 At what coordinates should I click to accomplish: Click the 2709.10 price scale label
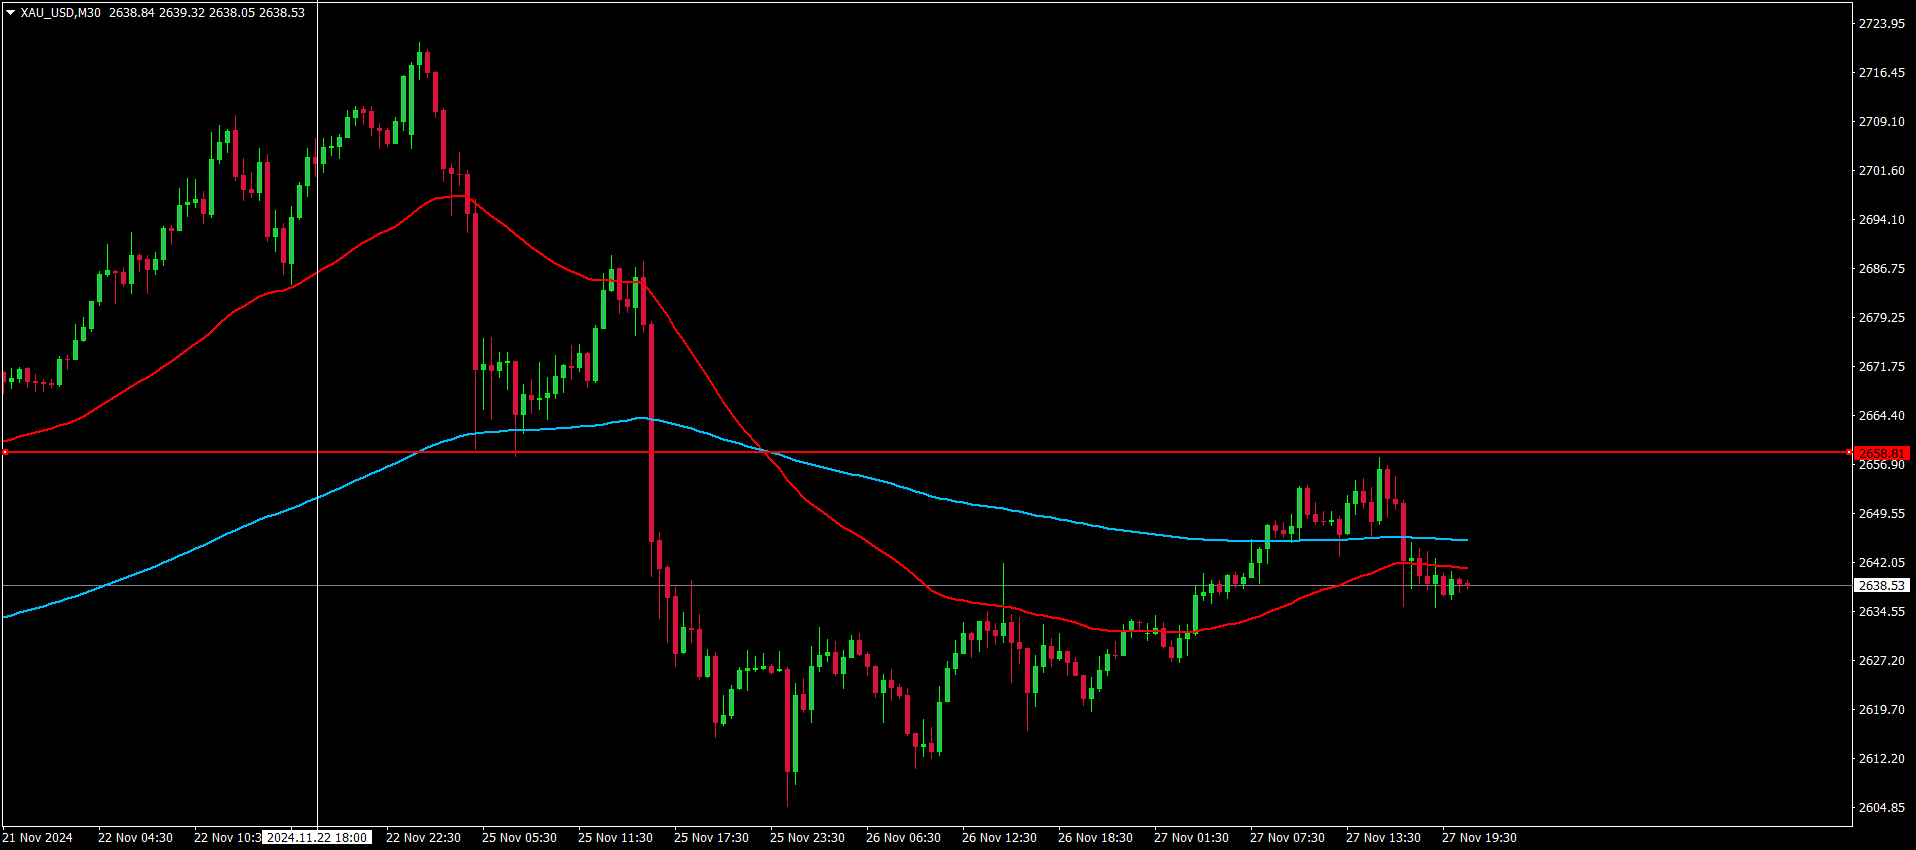click(1881, 122)
